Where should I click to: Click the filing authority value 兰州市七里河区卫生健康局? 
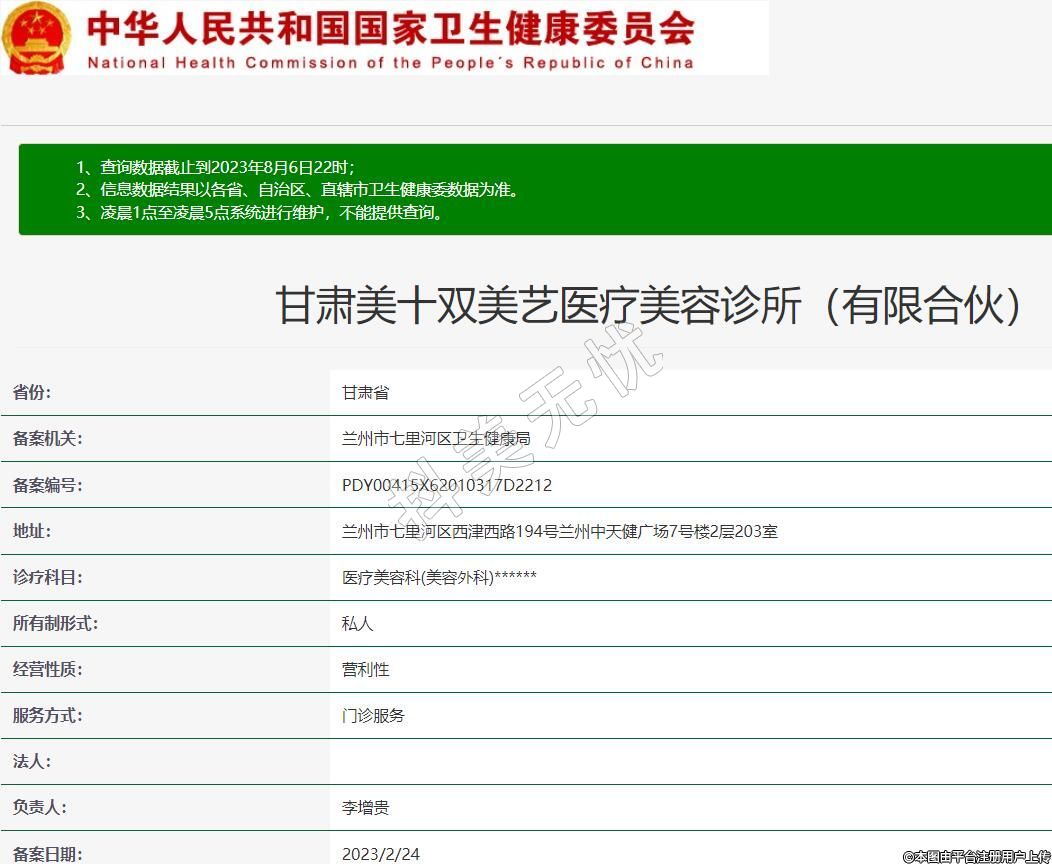coord(436,439)
